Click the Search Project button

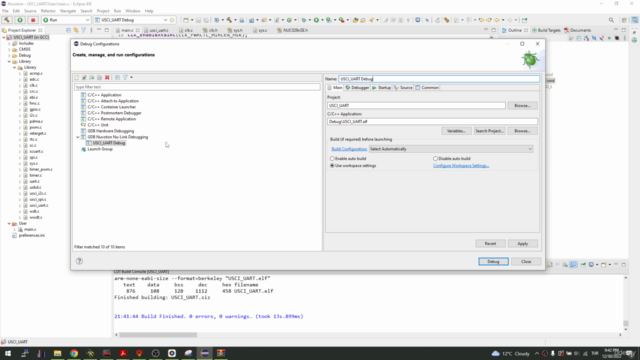(489, 131)
